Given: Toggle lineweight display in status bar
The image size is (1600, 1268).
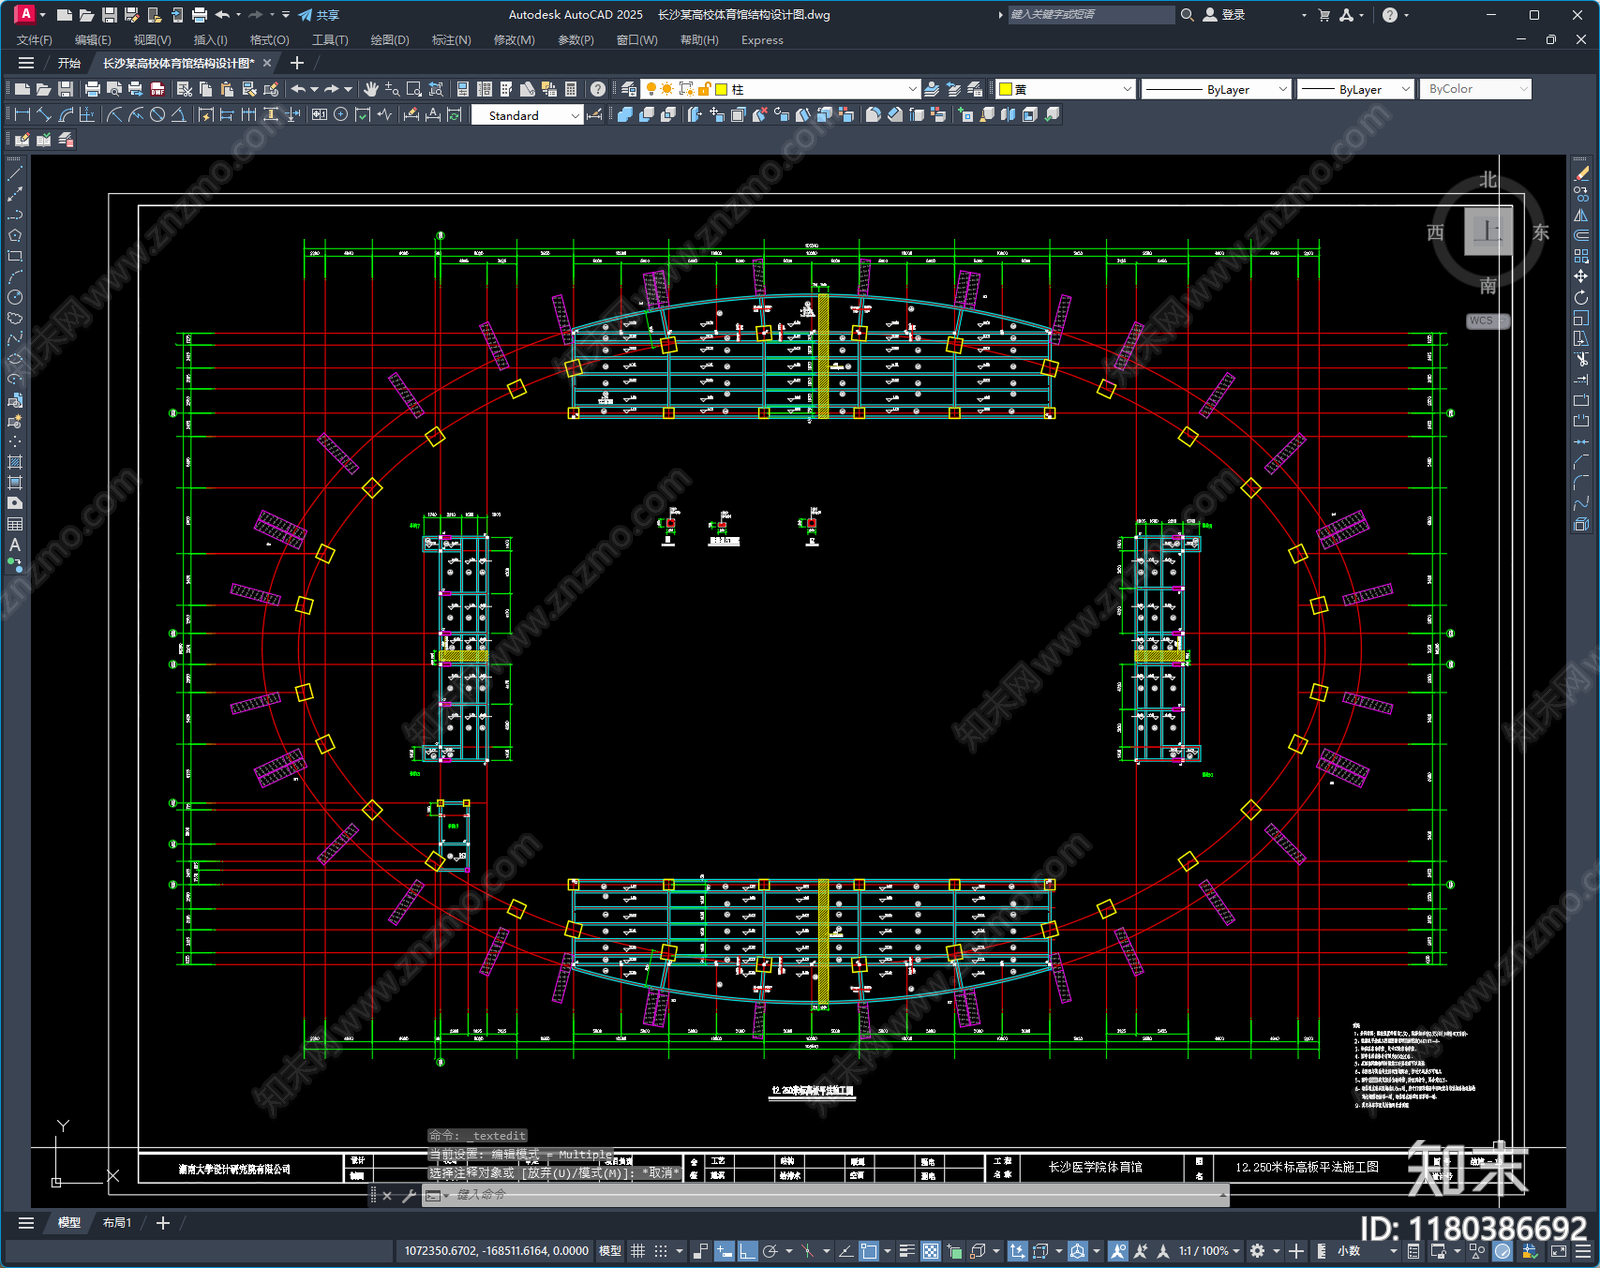Looking at the screenshot, I should (907, 1251).
